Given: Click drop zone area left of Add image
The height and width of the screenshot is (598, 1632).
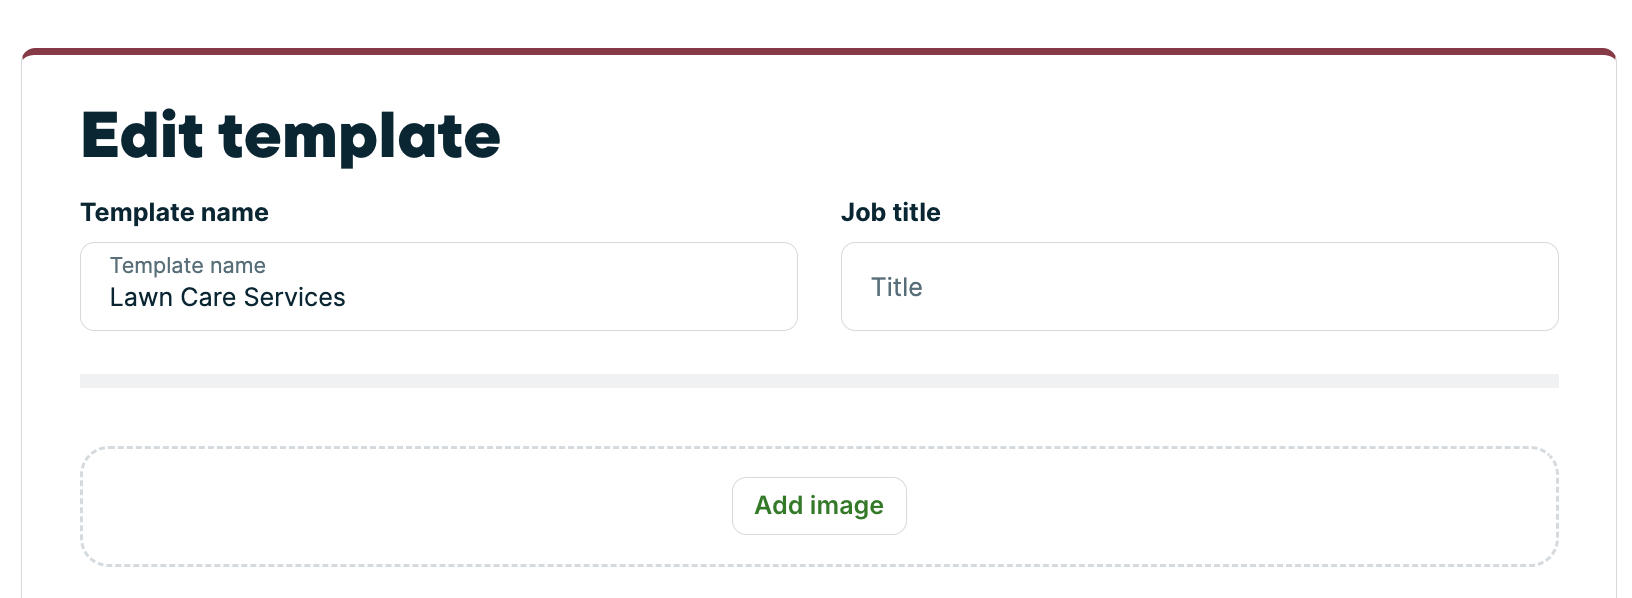Looking at the screenshot, I should [400, 506].
